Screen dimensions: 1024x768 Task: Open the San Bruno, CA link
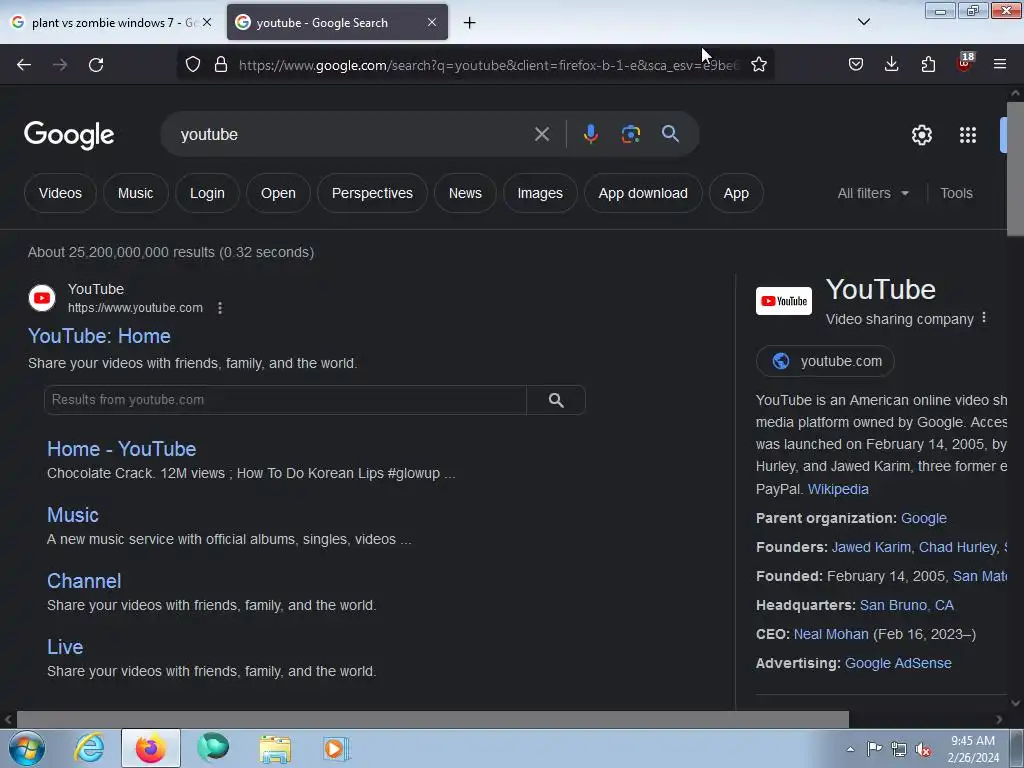pos(906,605)
